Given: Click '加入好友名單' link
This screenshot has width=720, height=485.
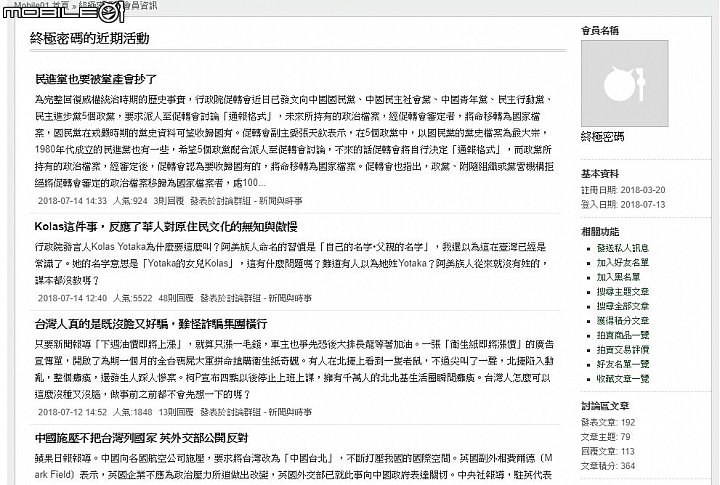Looking at the screenshot, I should [x=623, y=263].
